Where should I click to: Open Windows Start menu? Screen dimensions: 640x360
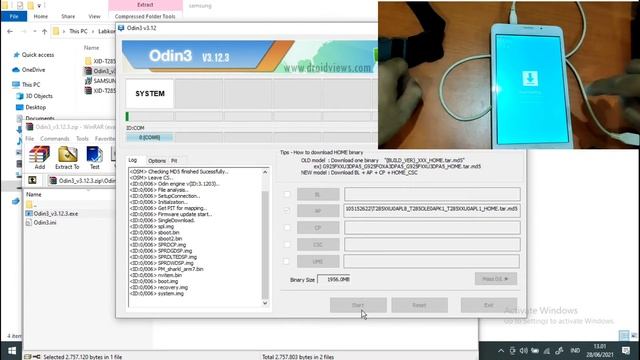pyautogui.click(x=12, y=351)
